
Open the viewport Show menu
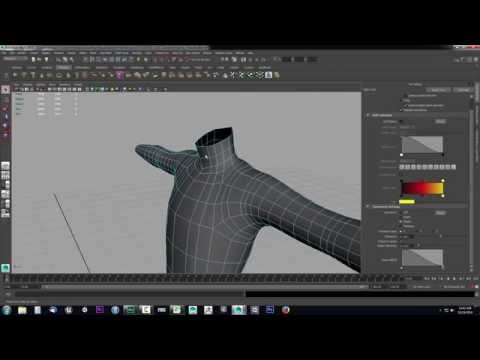tap(52, 85)
